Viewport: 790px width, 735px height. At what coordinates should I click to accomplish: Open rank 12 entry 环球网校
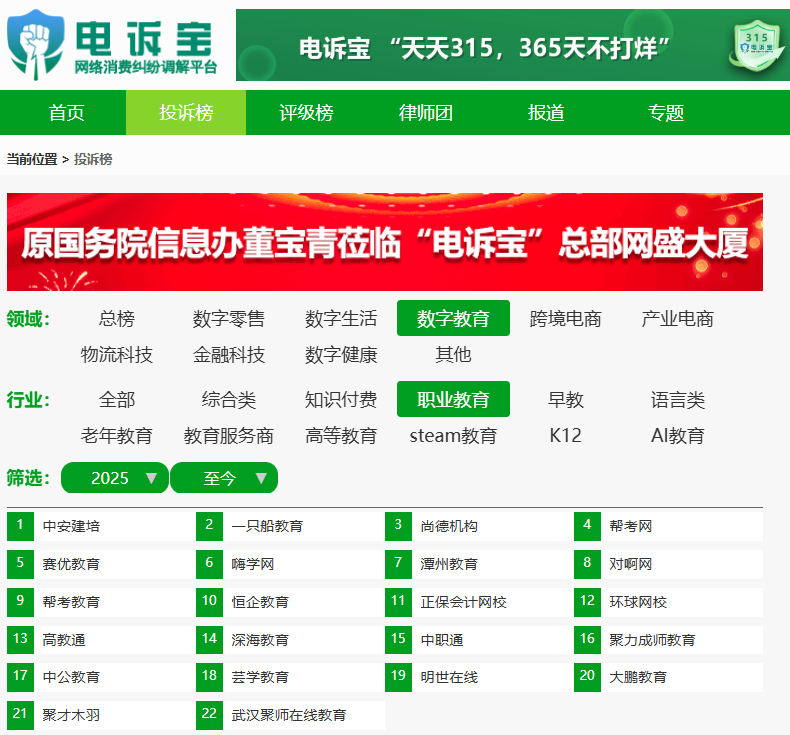pos(638,602)
